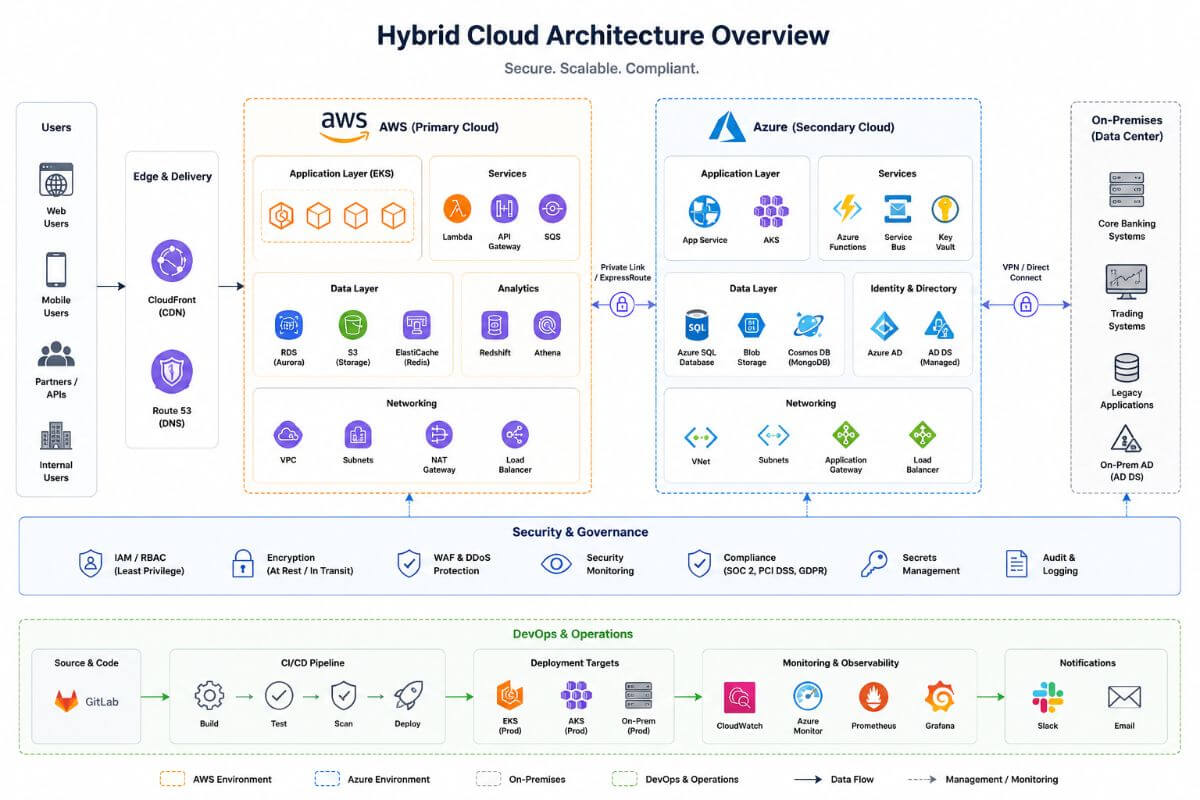The width and height of the screenshot is (1200, 800).
Task: Click the Lambda service icon
Action: point(457,209)
